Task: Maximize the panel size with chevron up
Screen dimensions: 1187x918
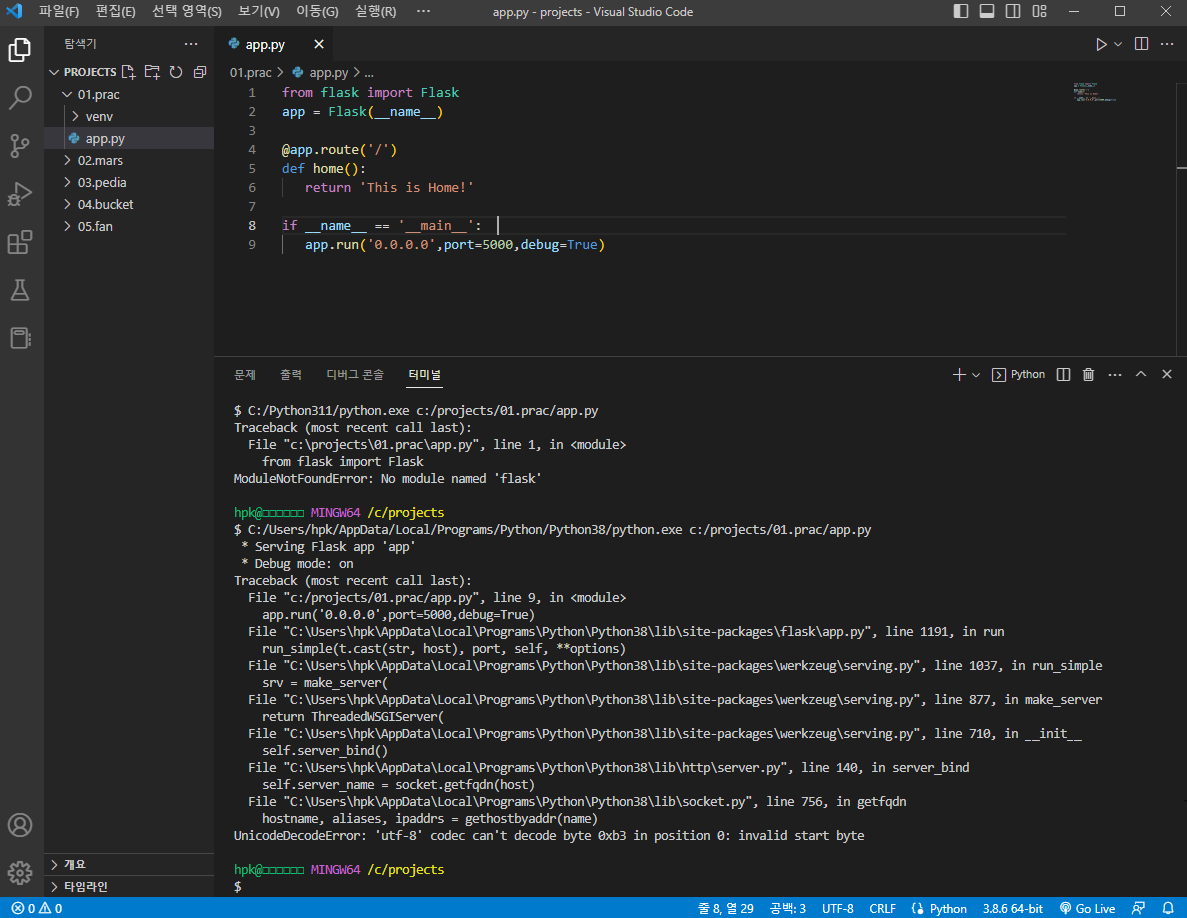Action: 1141,375
